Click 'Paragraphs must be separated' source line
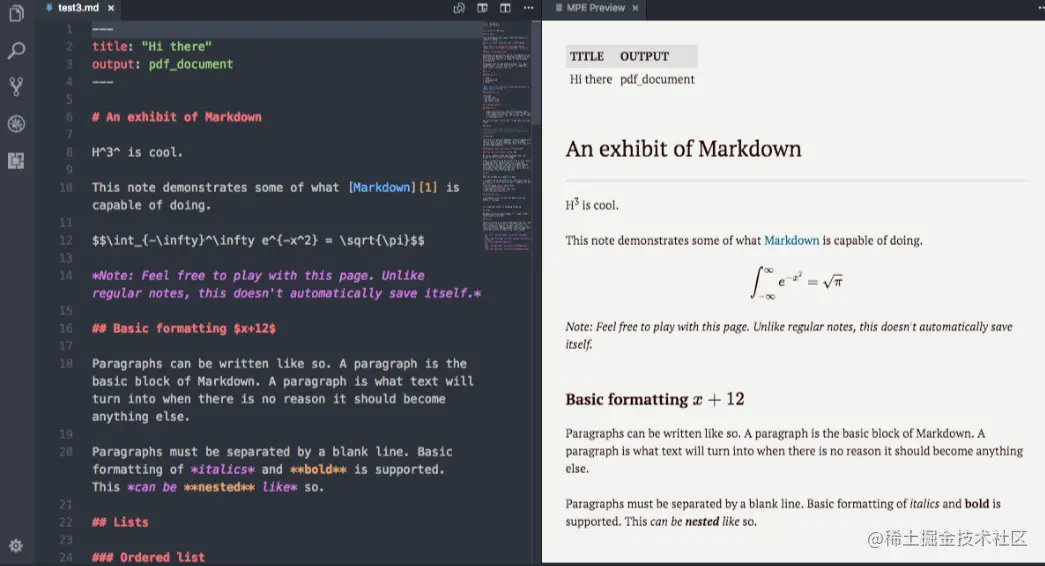The image size is (1045, 566). pyautogui.click(x=272, y=469)
